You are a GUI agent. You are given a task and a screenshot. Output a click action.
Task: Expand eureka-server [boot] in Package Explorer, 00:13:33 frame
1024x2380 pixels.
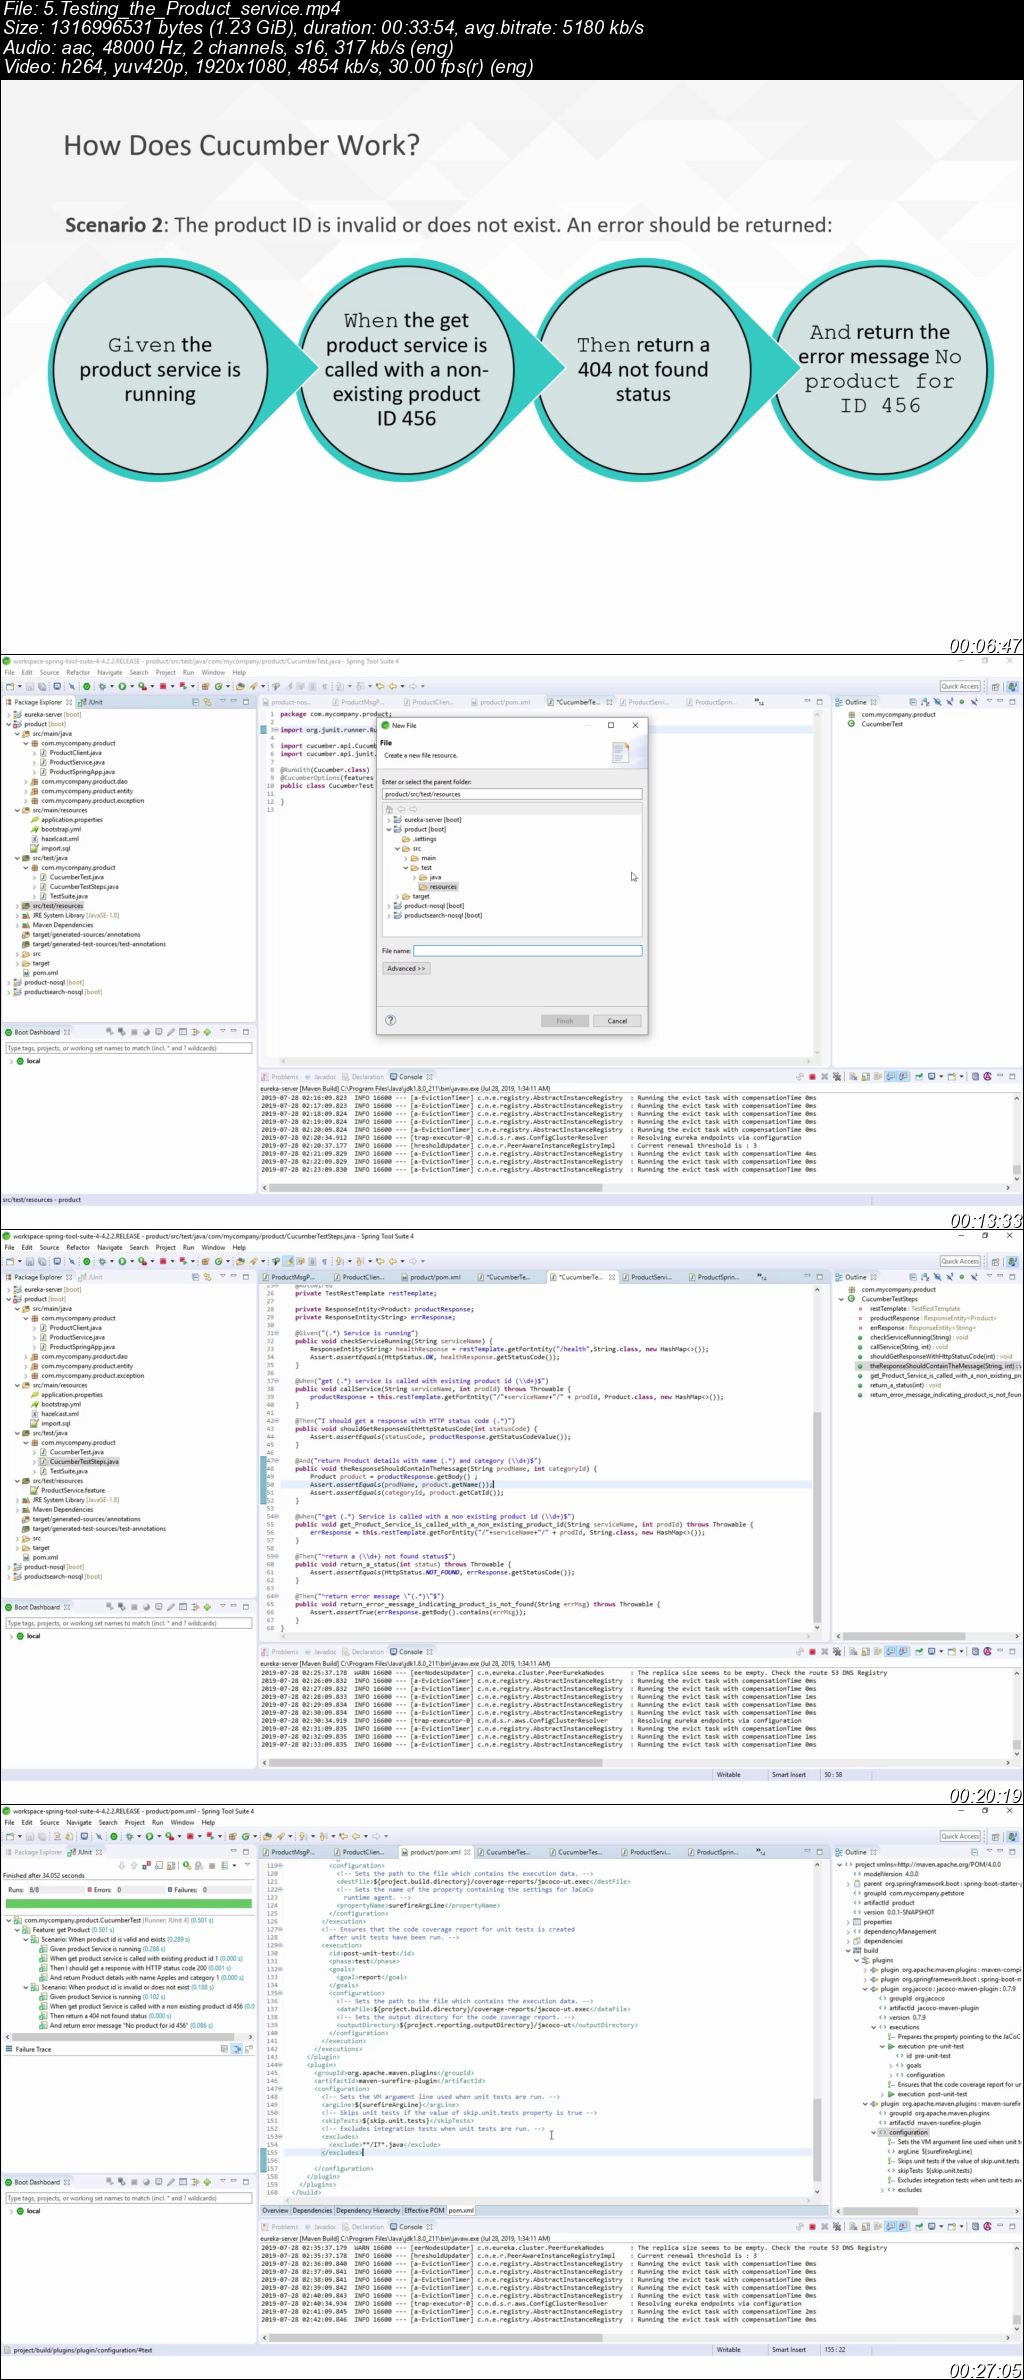(9, 715)
